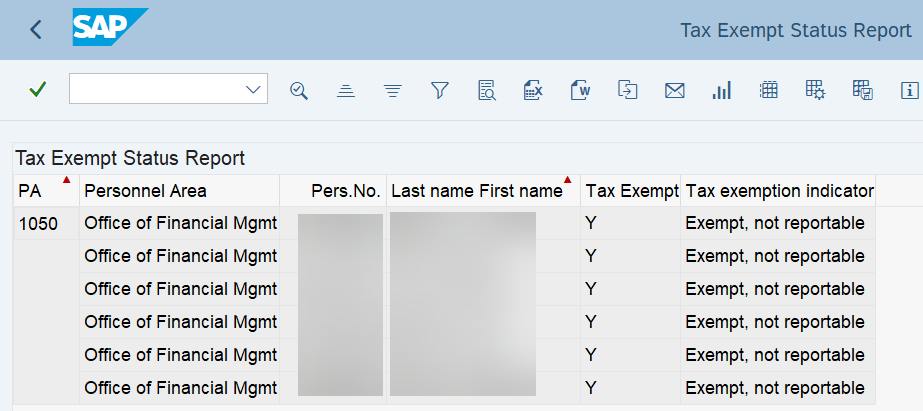
Task: Click the local file export icon
Action: click(x=627, y=90)
